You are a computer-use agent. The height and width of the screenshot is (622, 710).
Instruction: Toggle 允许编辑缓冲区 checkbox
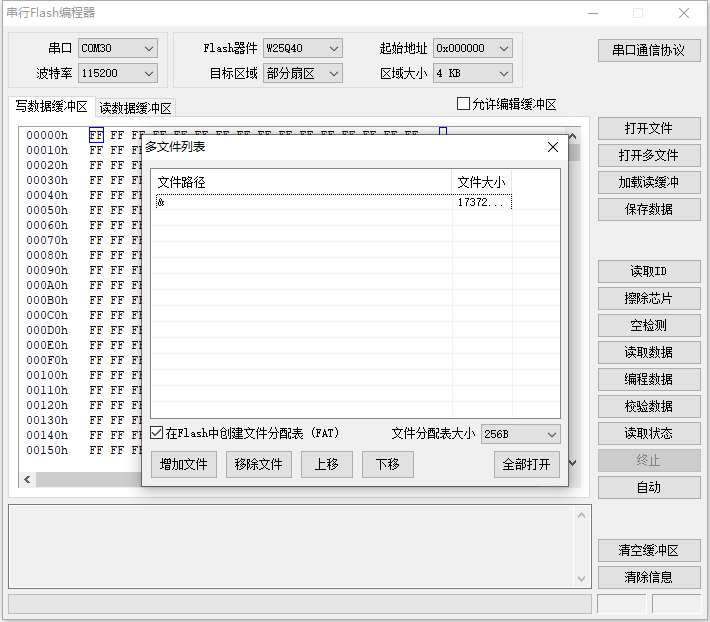point(463,104)
